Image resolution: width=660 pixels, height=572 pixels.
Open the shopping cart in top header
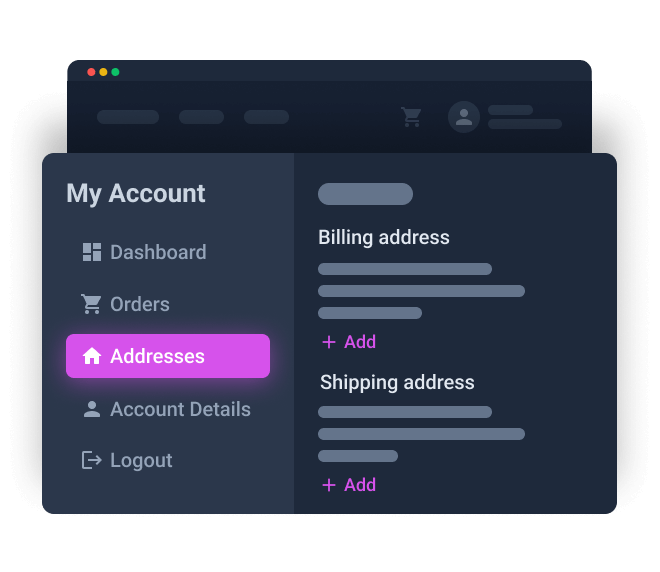point(411,117)
